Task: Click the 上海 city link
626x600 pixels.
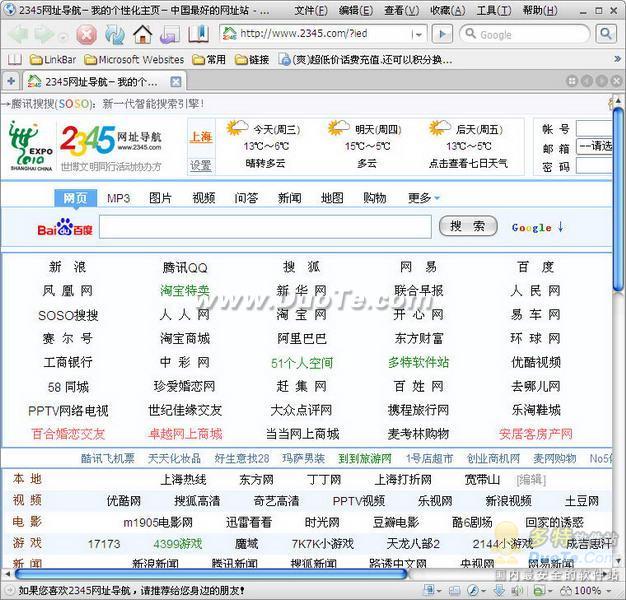Action: pos(201,137)
